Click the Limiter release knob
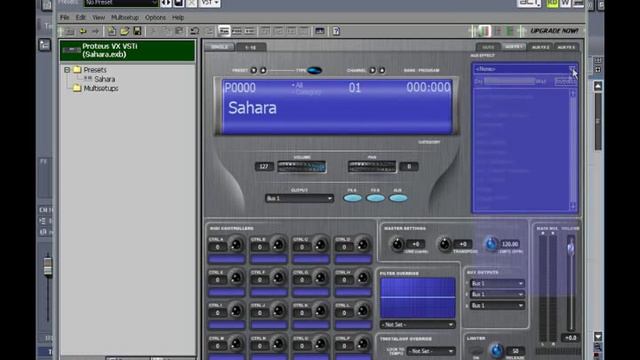Image resolution: width=640 pixels, height=360 pixels. [x=496, y=351]
